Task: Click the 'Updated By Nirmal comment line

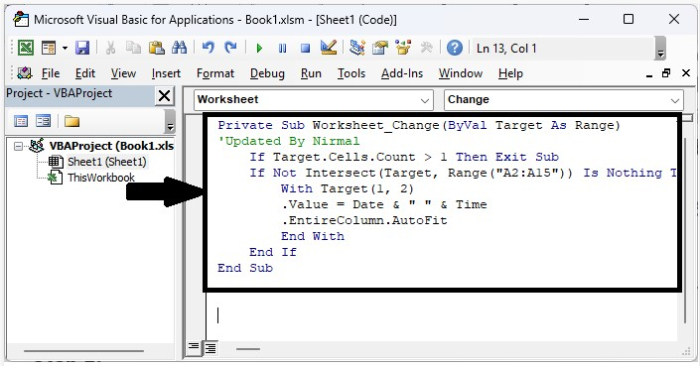Action: click(x=288, y=141)
